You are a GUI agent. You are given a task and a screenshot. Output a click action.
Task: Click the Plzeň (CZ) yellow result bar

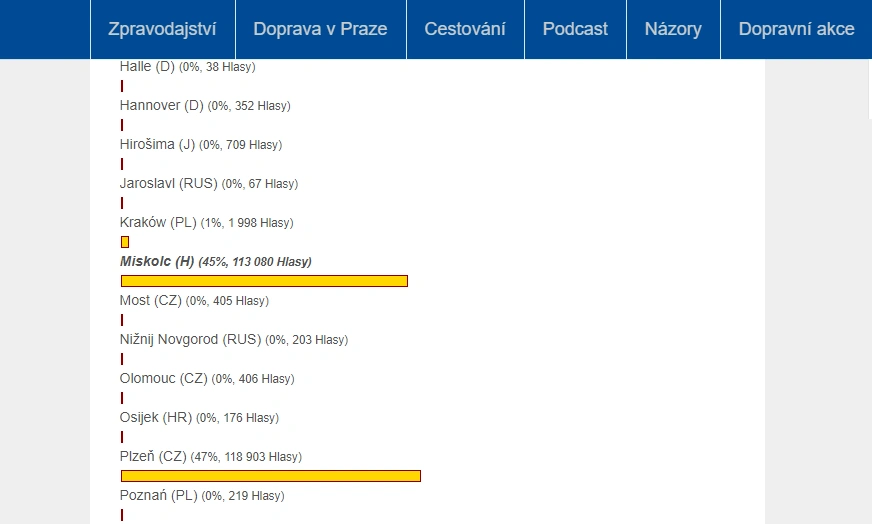click(x=270, y=476)
